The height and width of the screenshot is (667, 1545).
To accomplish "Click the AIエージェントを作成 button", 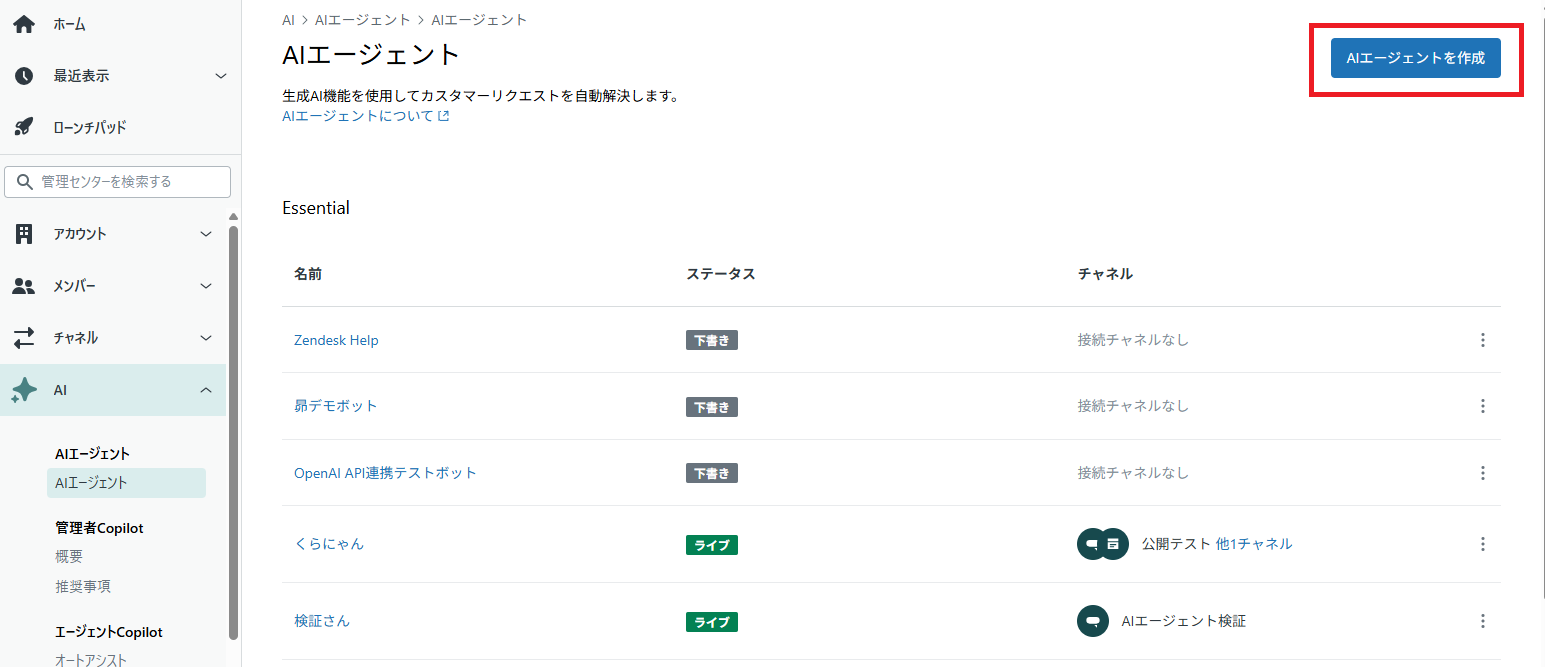I will 1415,58.
